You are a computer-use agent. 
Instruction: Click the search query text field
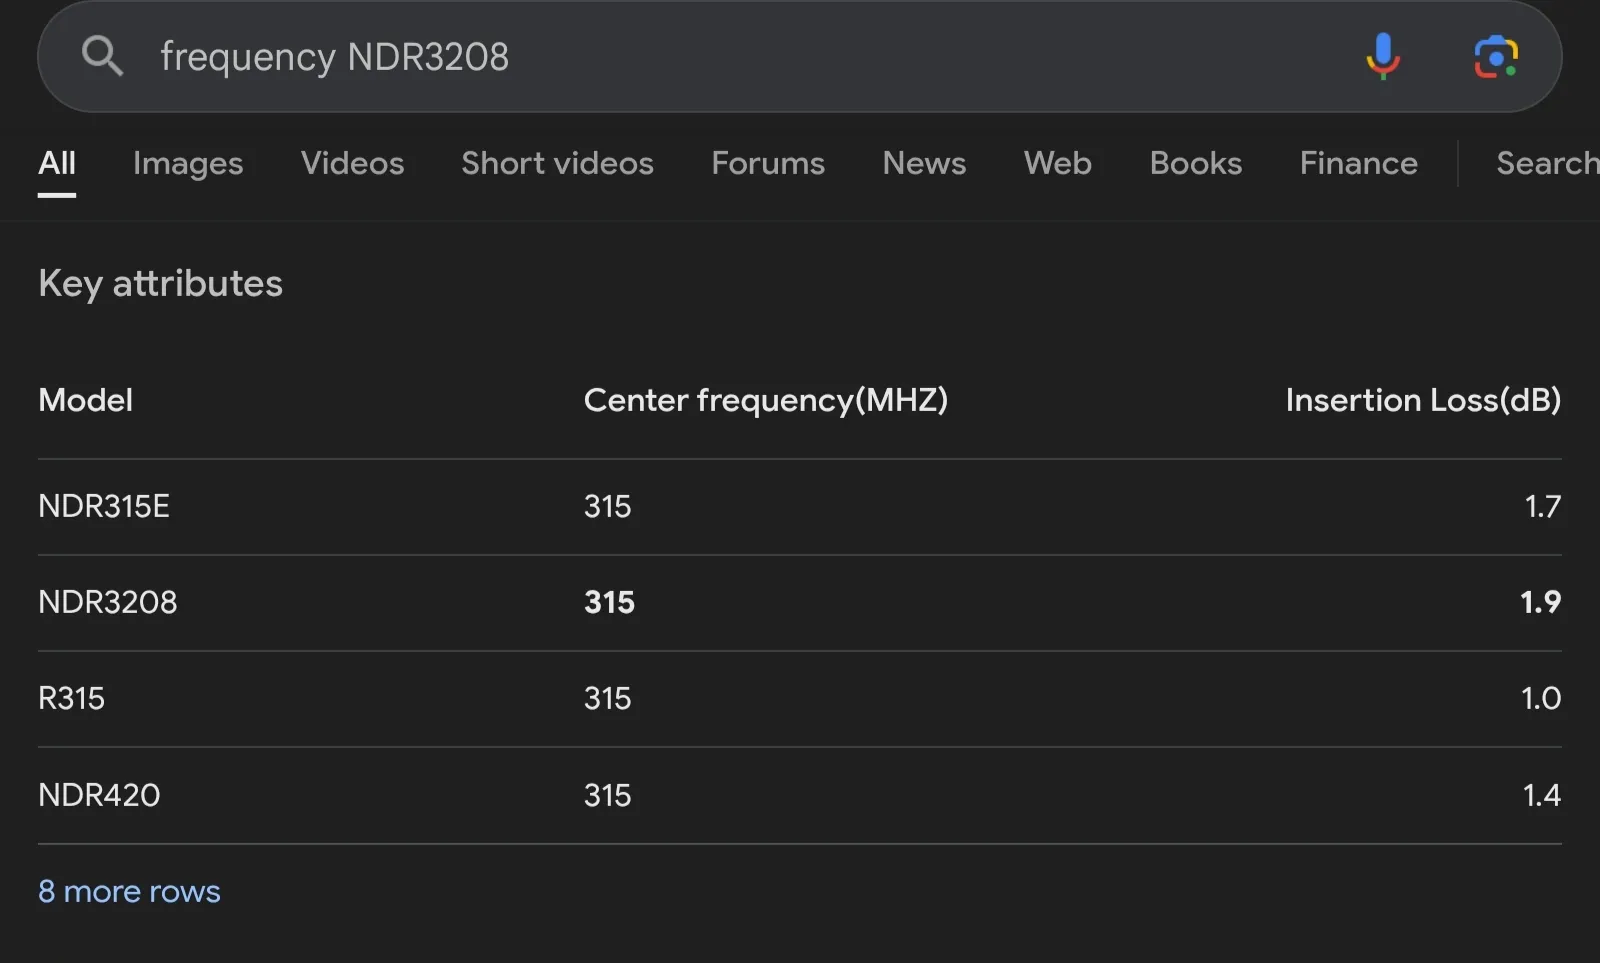coord(700,56)
